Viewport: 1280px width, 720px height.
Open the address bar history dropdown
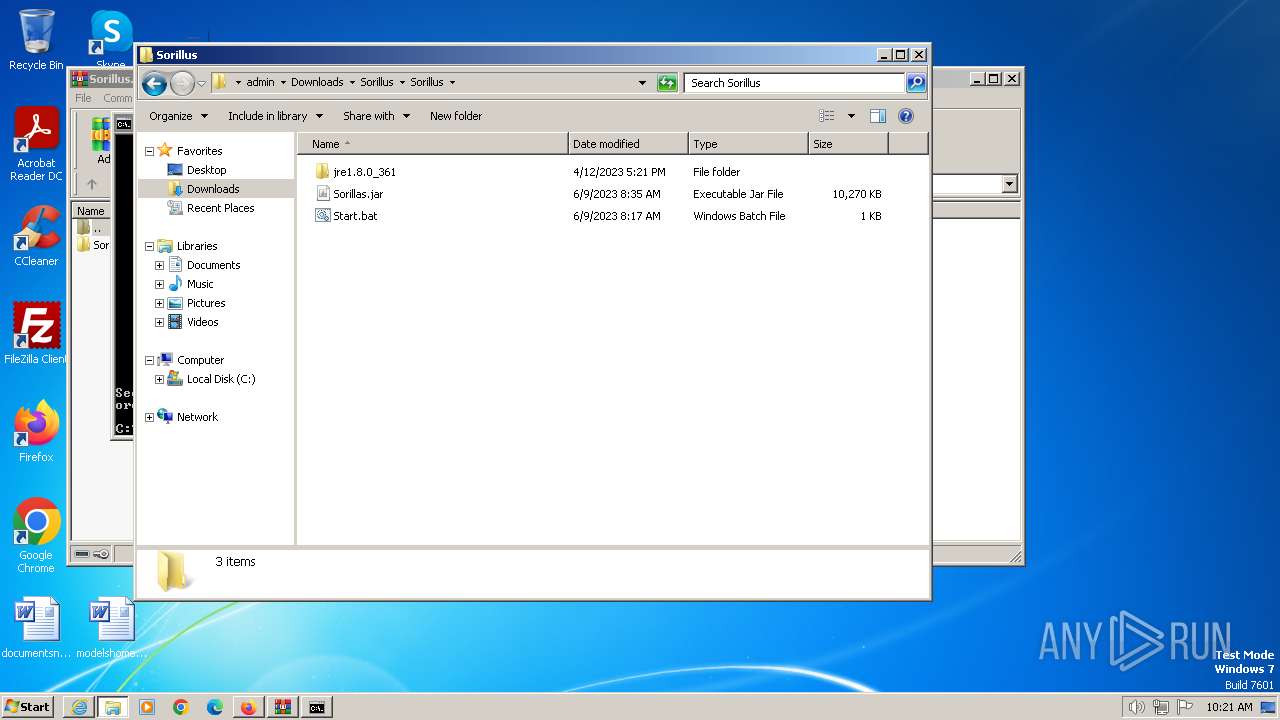[x=642, y=83]
